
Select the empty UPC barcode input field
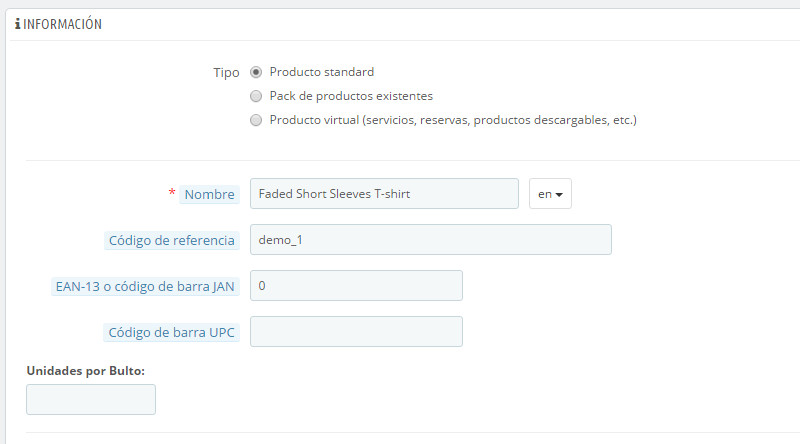click(x=356, y=331)
